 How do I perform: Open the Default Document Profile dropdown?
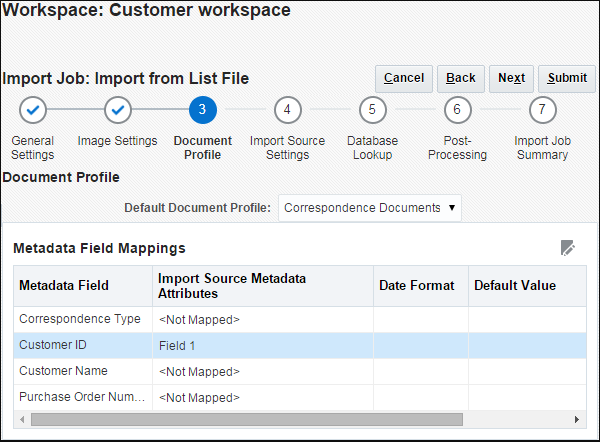pyautogui.click(x=370, y=208)
